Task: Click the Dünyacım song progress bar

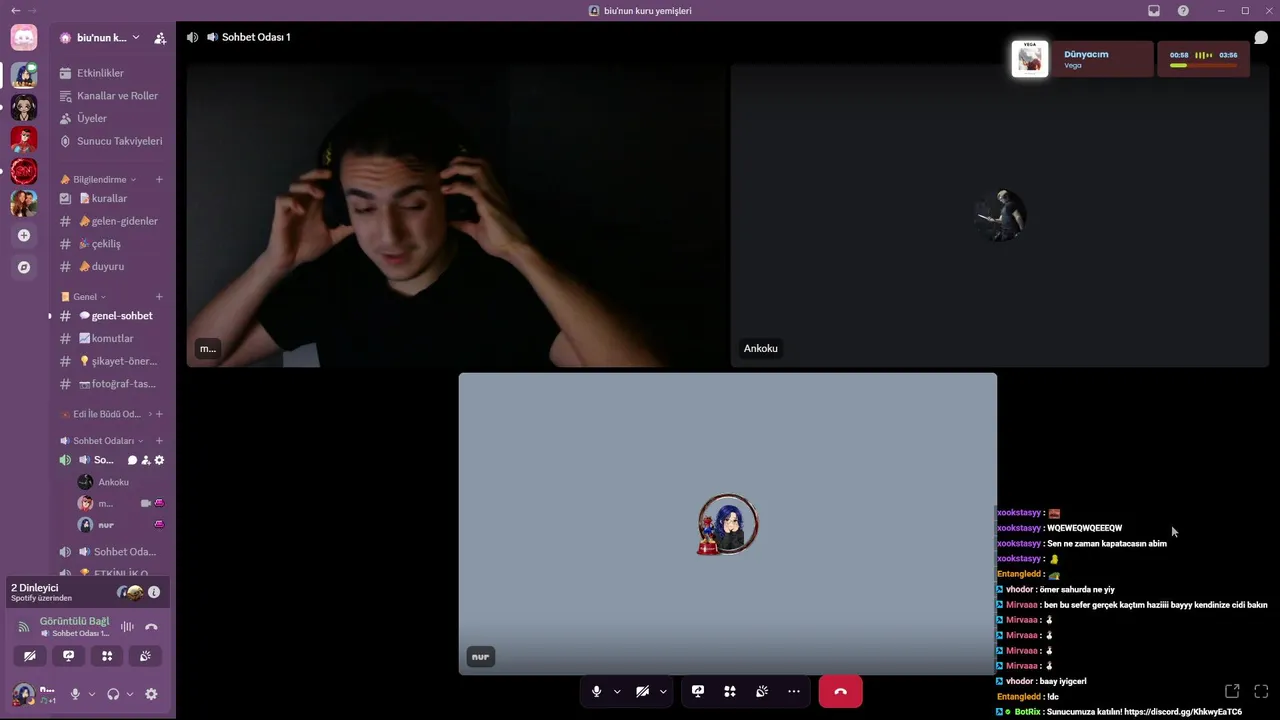Action: click(1203, 65)
